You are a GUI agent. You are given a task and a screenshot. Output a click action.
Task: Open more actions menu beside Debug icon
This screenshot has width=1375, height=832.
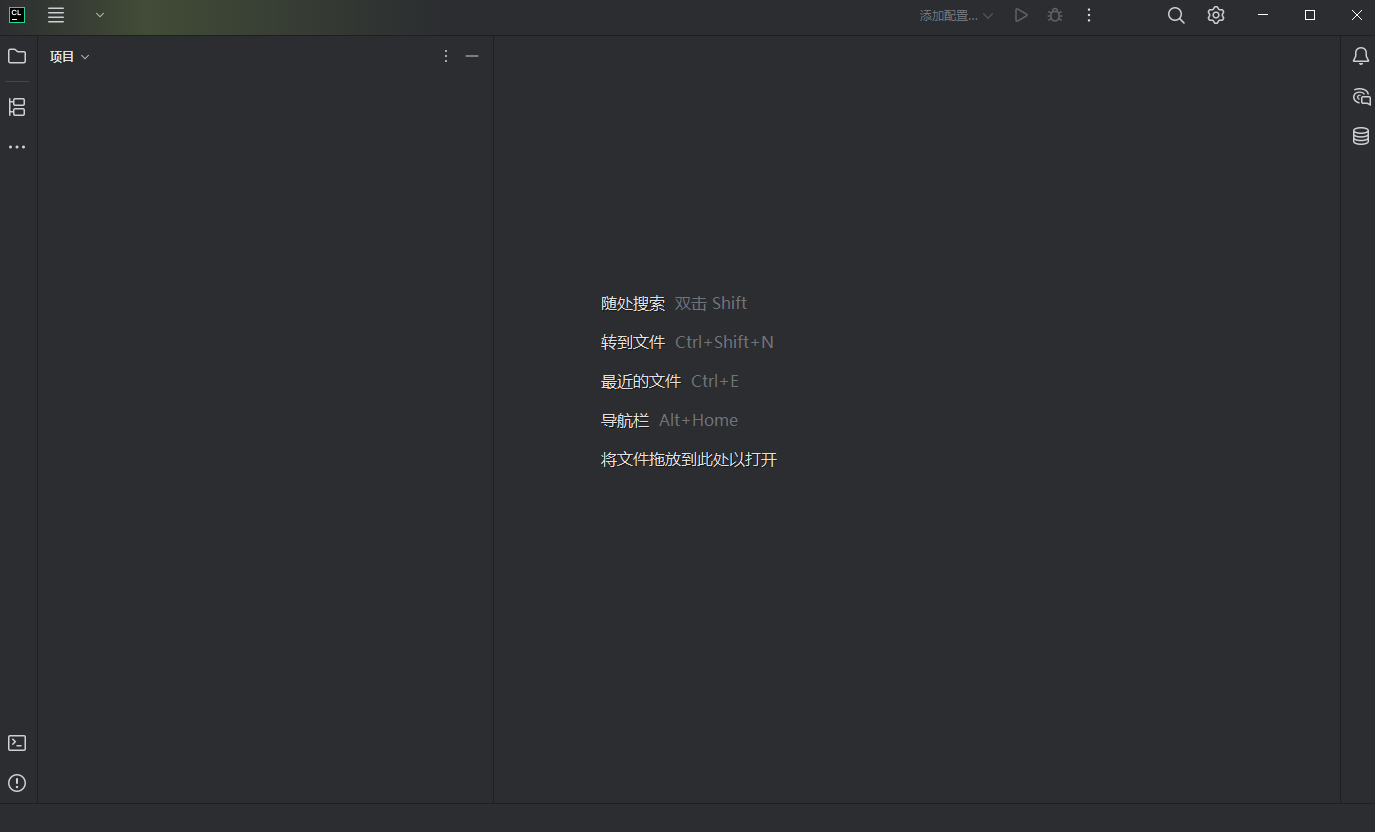[x=1089, y=15]
